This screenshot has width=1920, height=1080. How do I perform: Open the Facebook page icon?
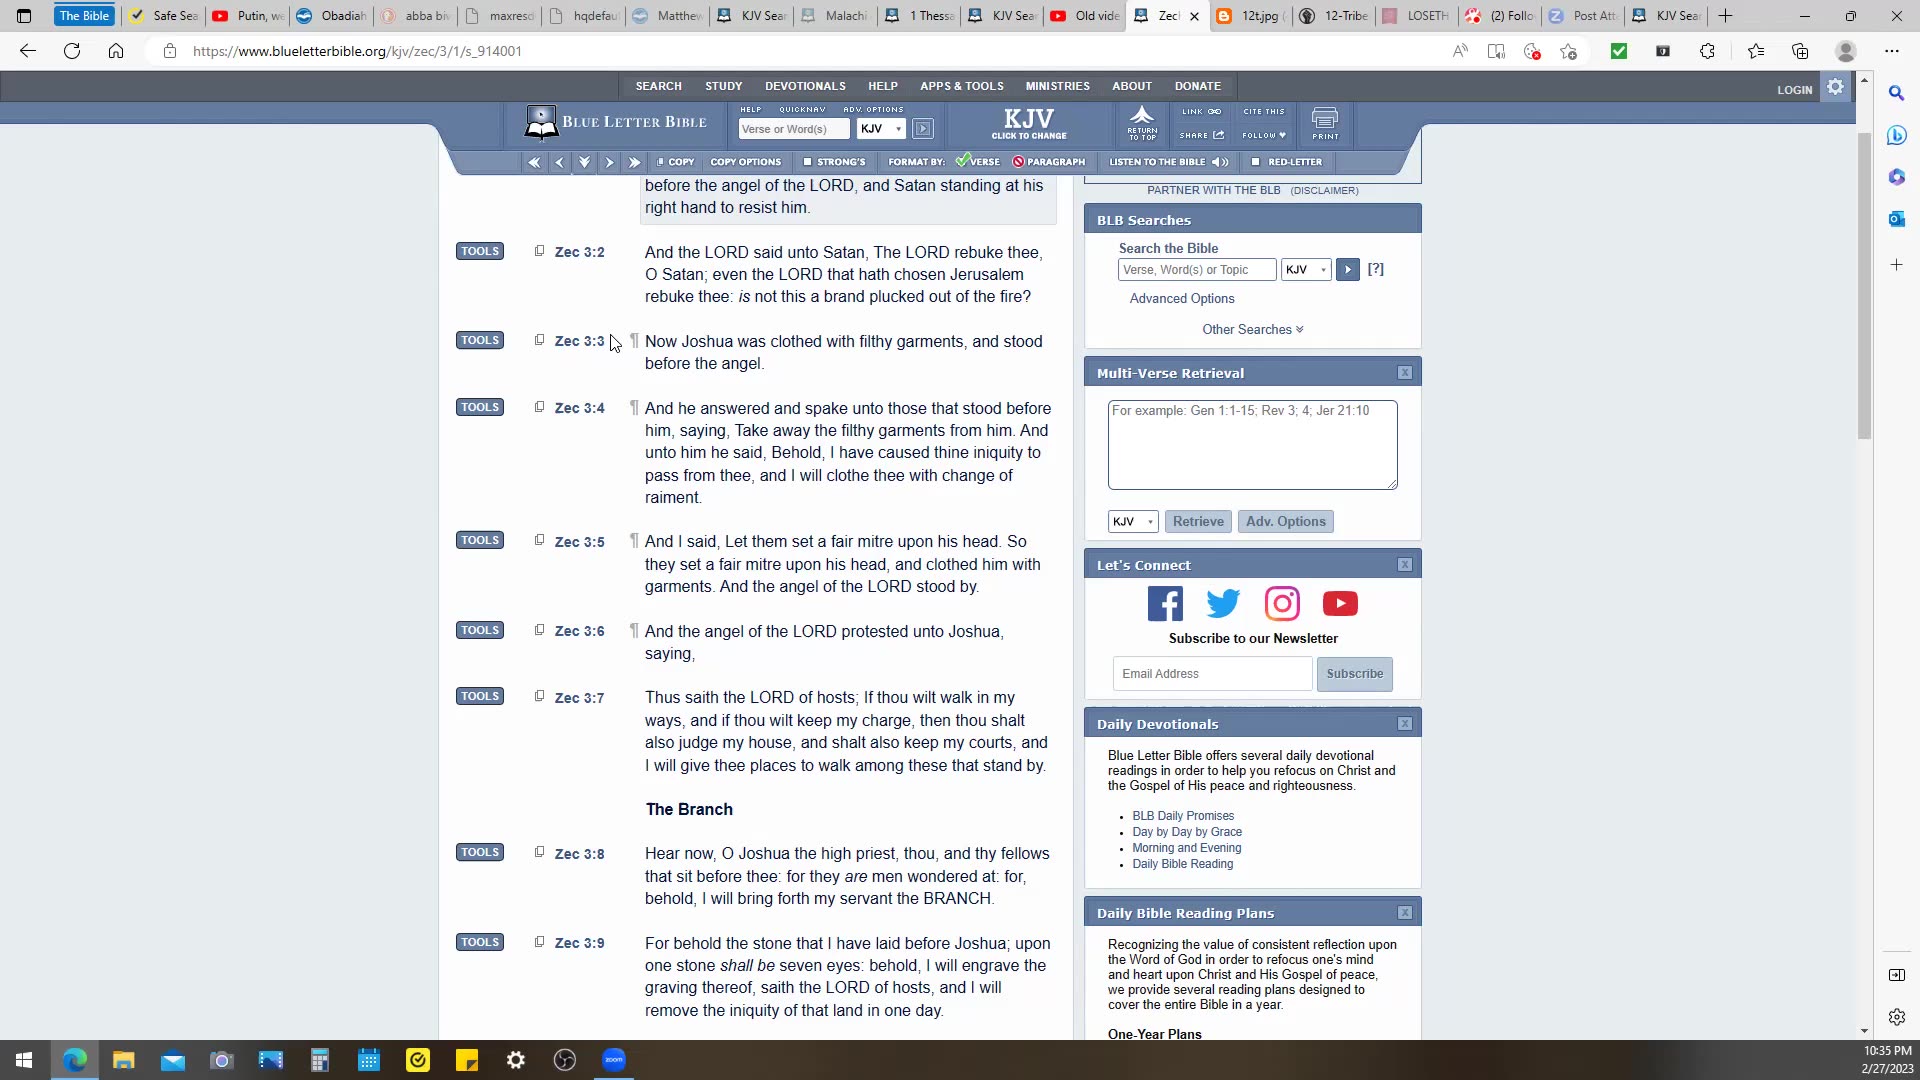[1165, 604]
